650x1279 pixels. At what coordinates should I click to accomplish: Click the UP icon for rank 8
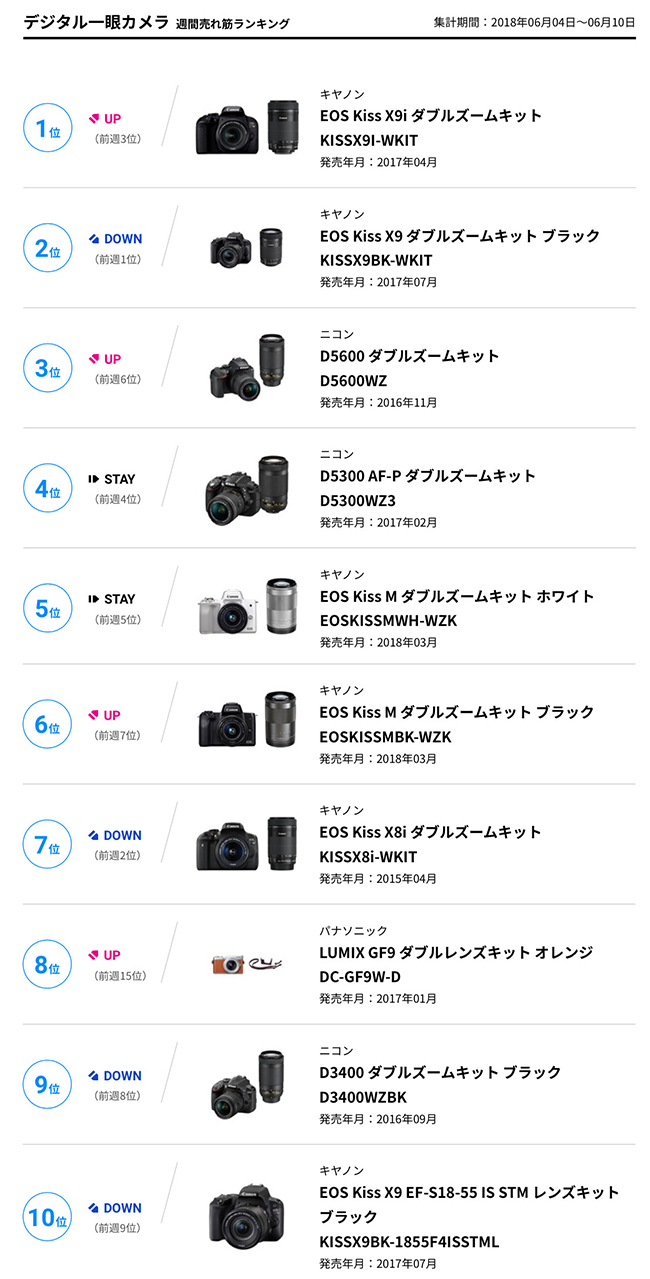tap(94, 955)
